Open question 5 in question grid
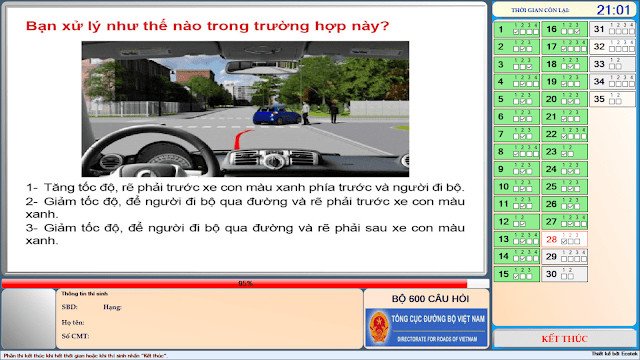The width and height of the screenshot is (640, 360). coord(517,99)
